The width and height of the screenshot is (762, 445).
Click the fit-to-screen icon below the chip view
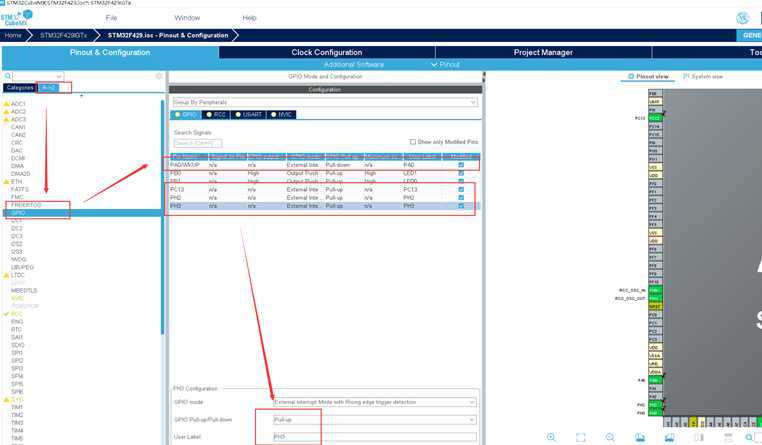[x=581, y=437]
